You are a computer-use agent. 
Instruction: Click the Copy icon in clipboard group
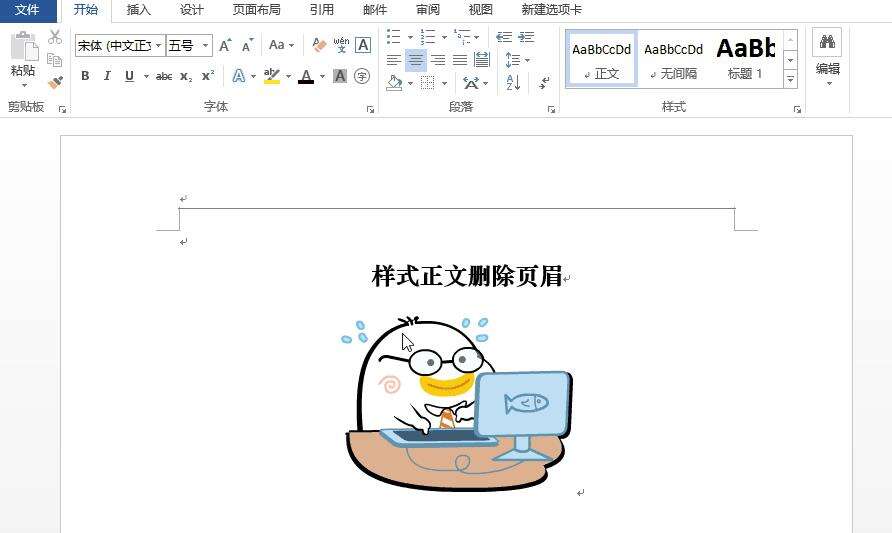tap(55, 60)
